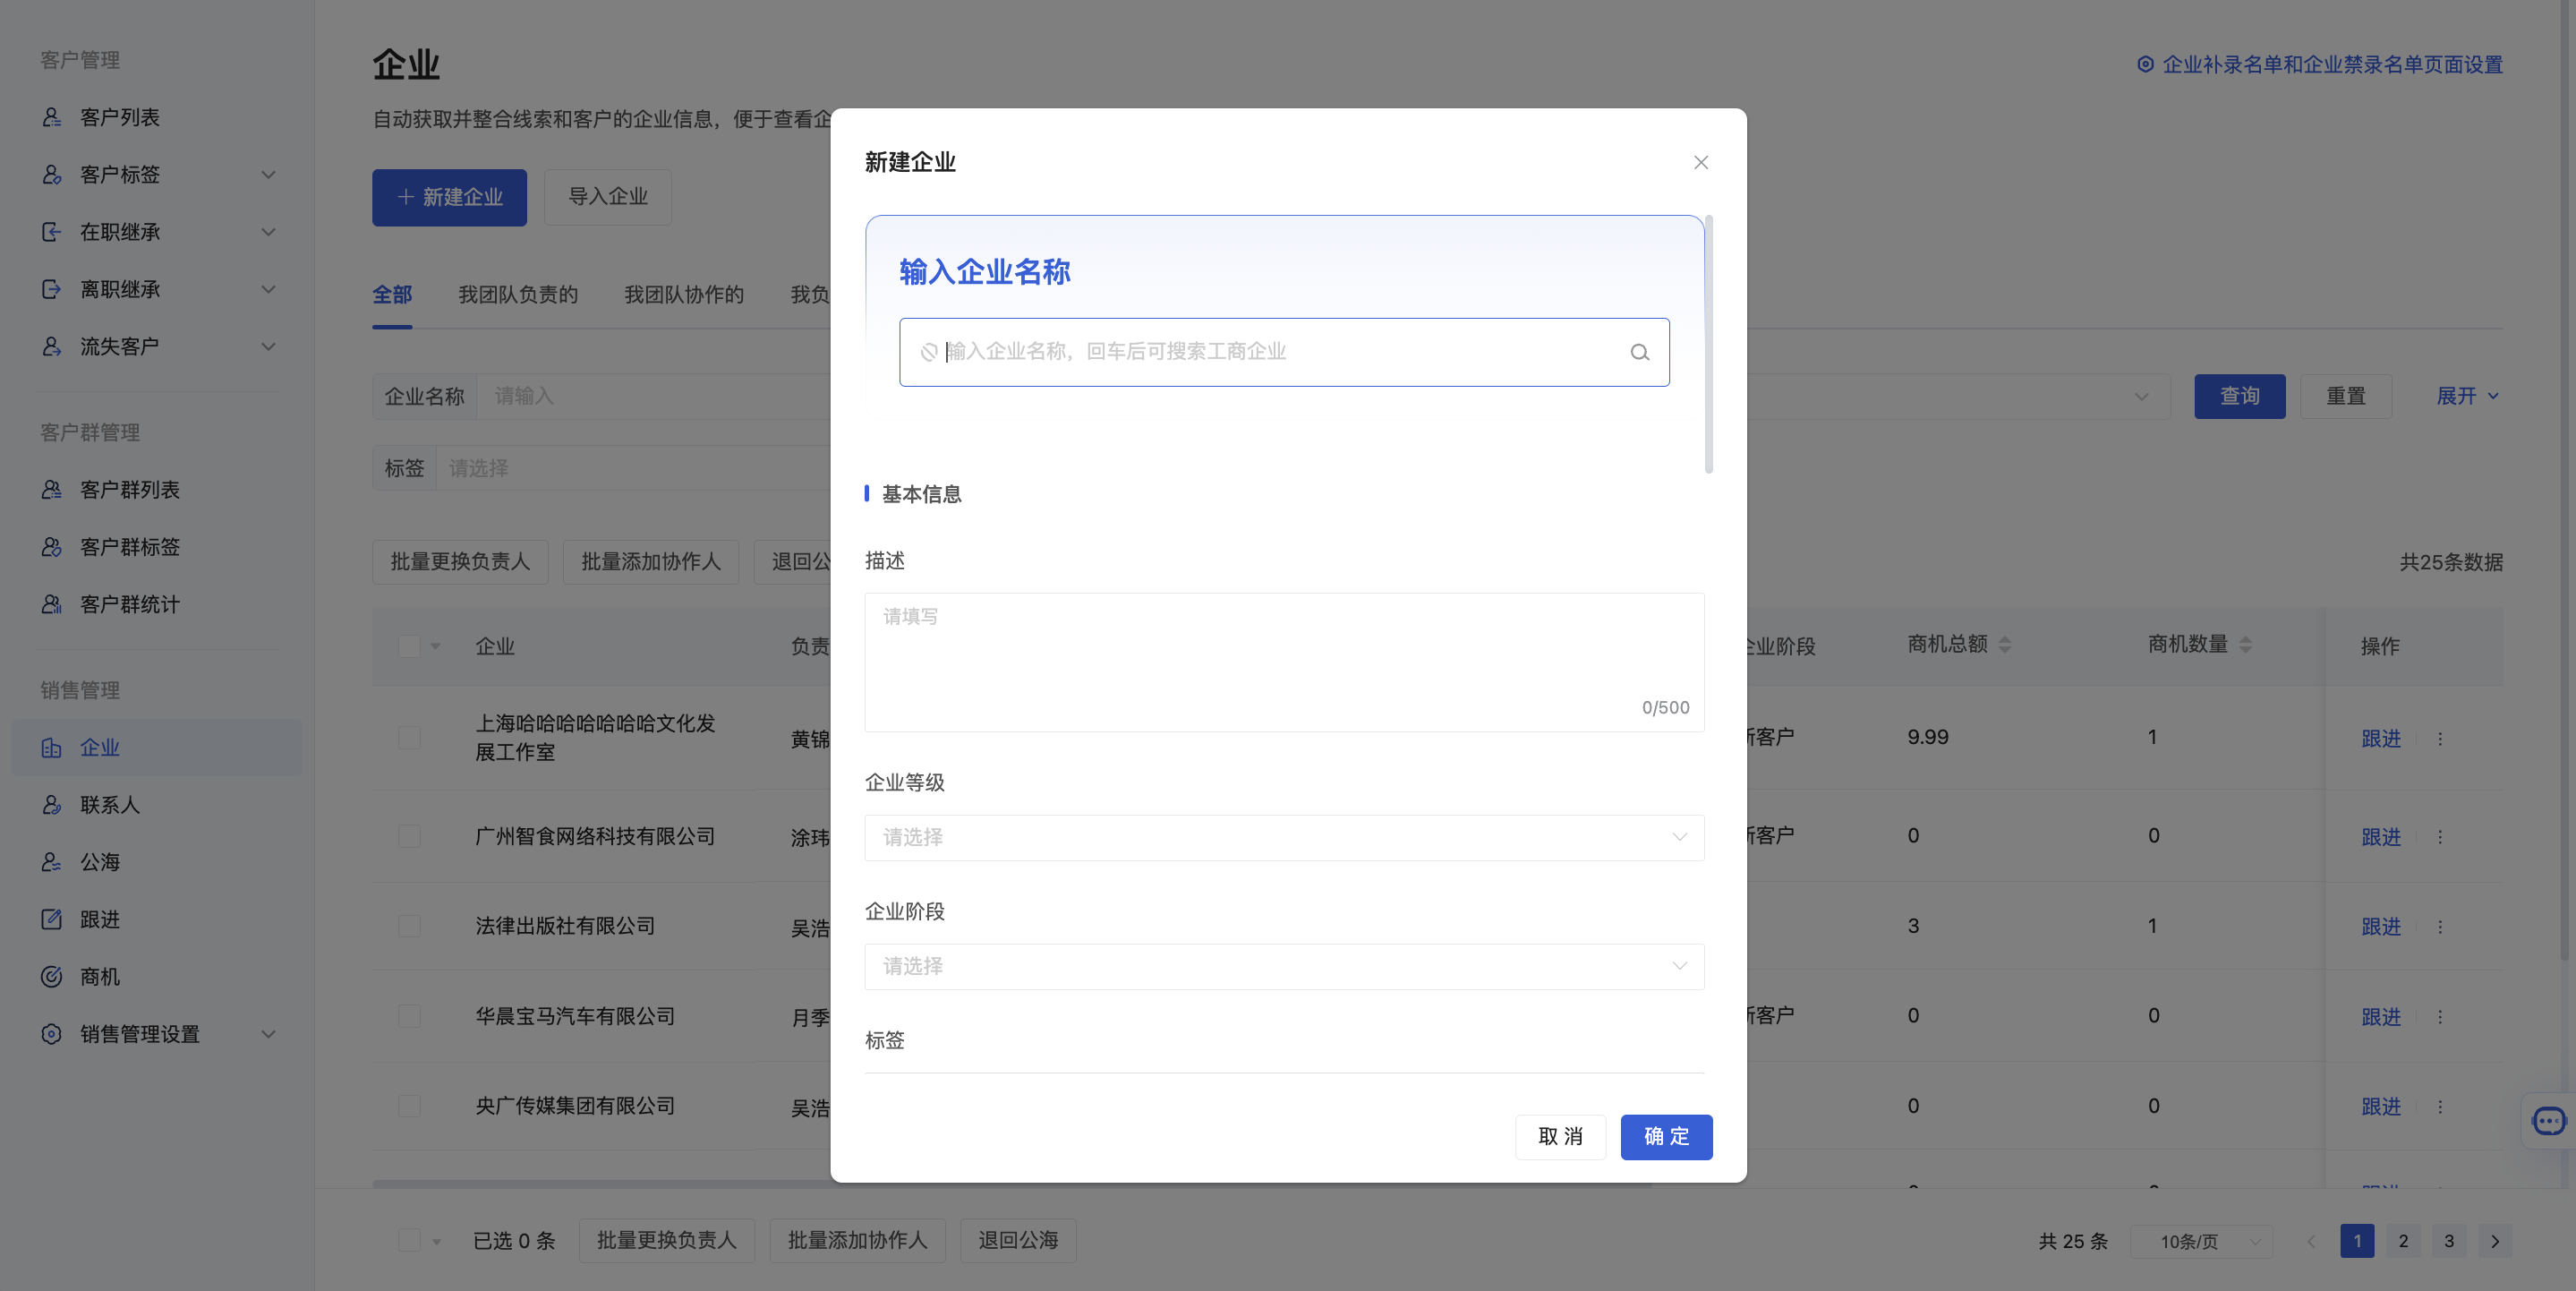Switch to the 我团队协作的 tab

(684, 295)
